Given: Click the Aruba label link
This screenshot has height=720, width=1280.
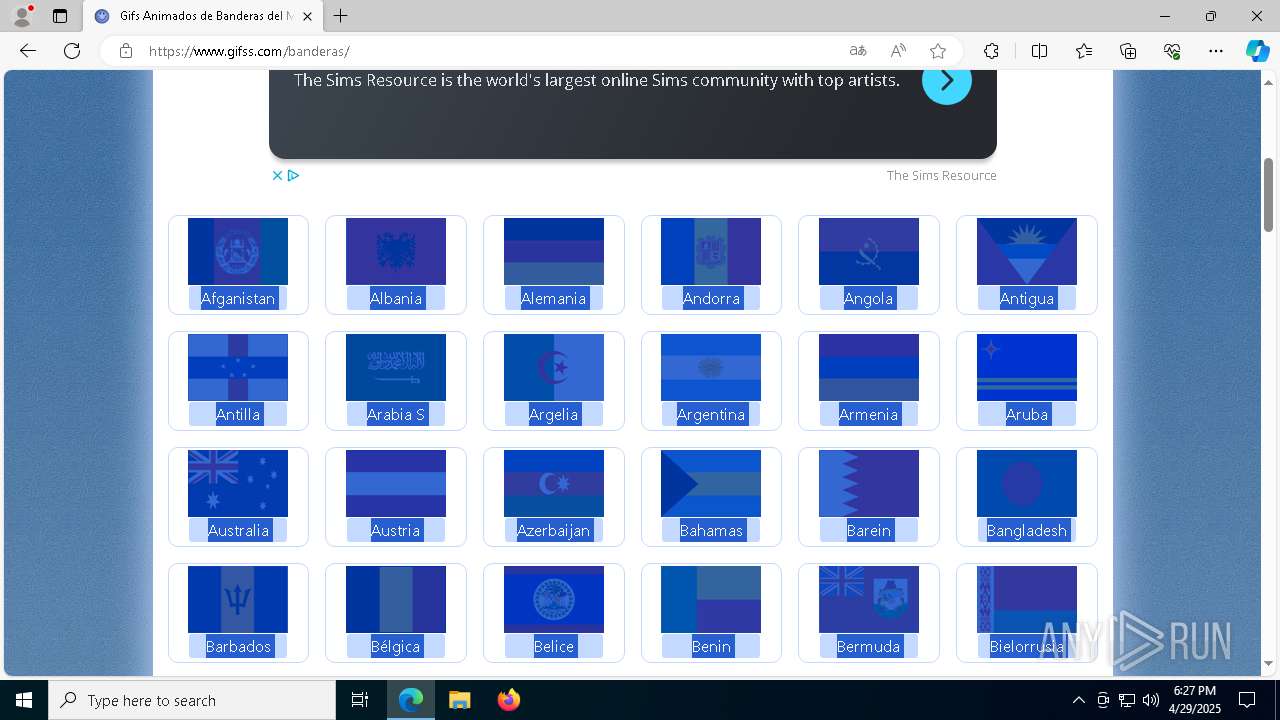Looking at the screenshot, I should pyautogui.click(x=1027, y=414).
